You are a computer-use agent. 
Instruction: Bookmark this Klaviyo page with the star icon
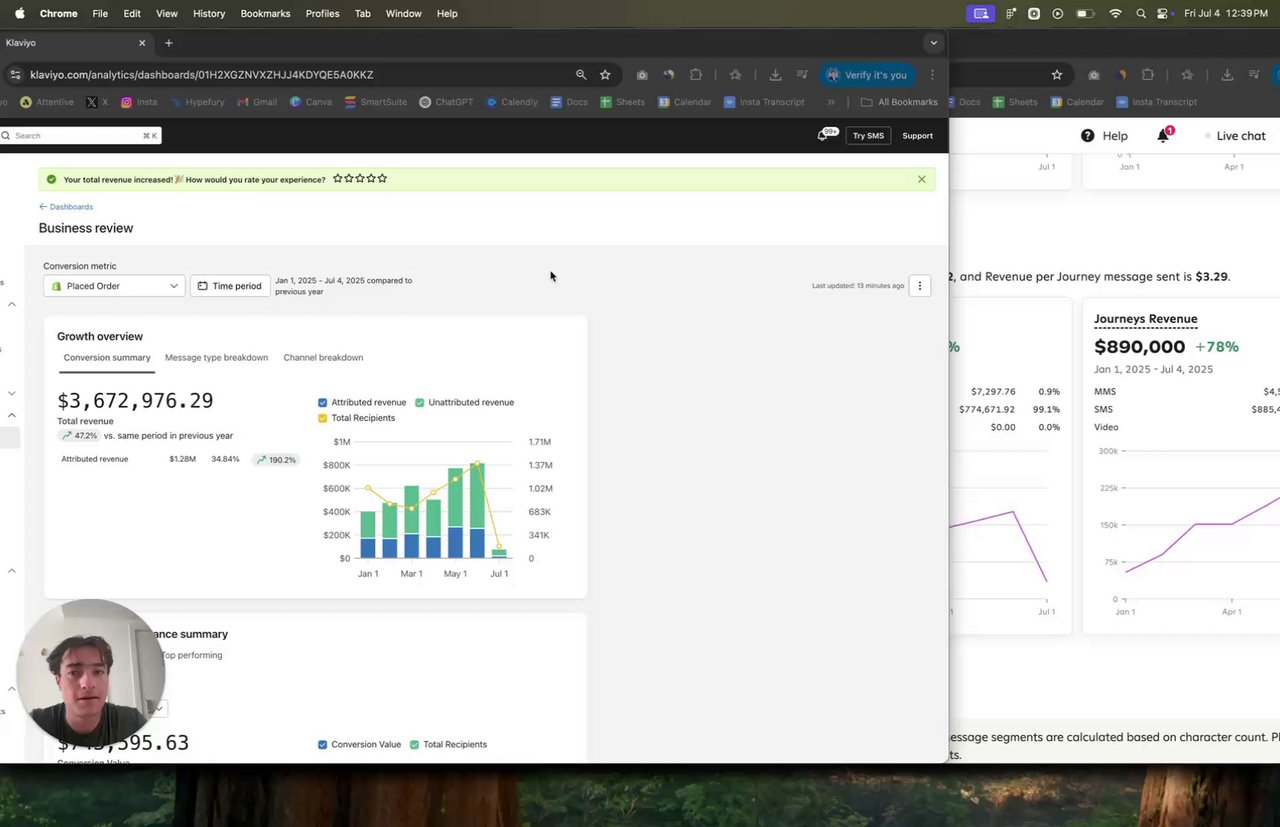coord(605,75)
